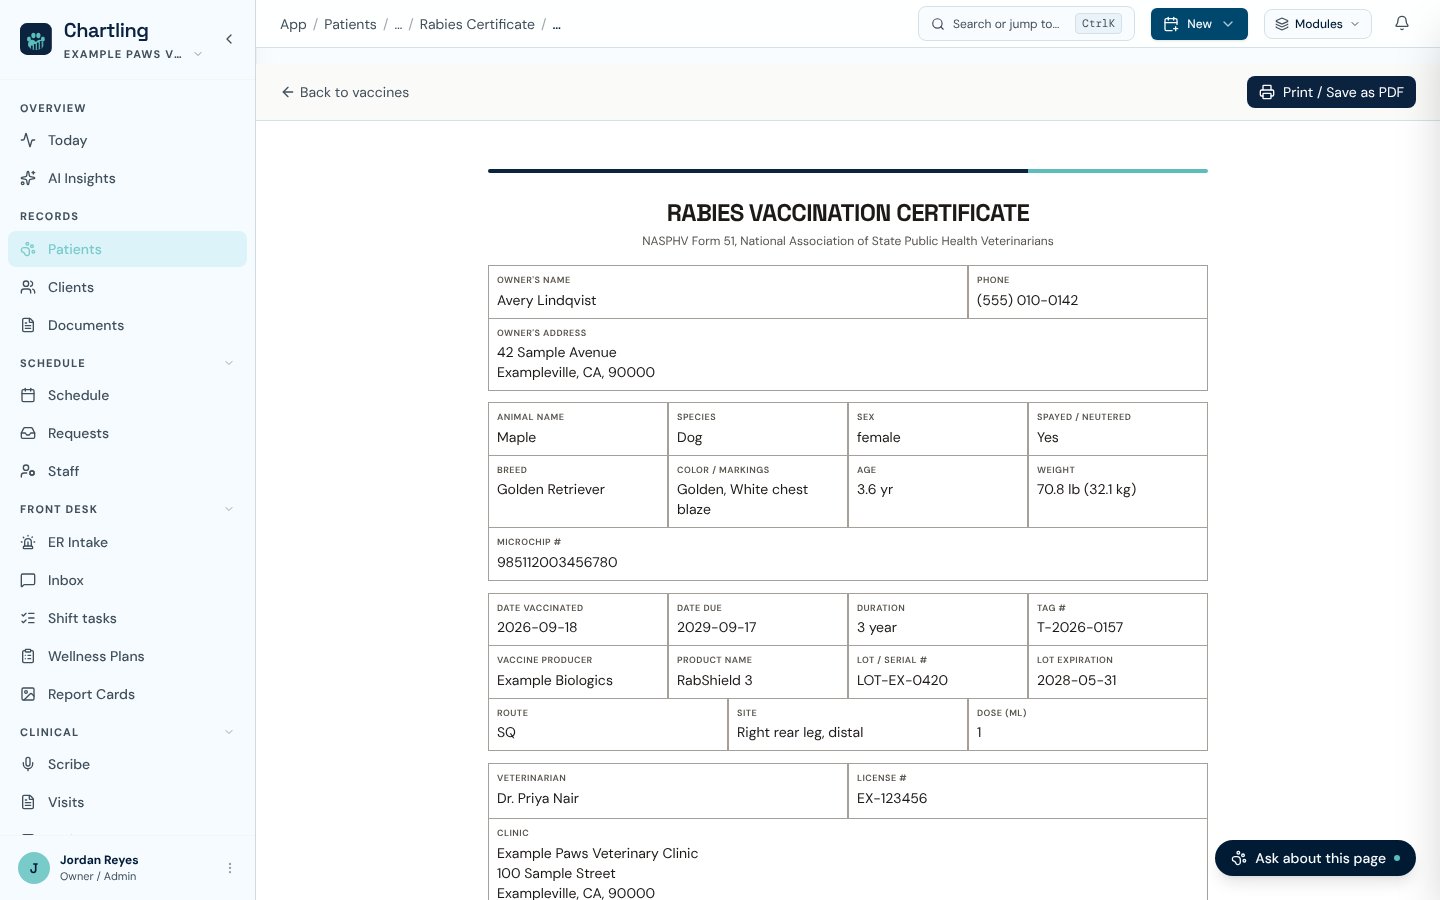Open AI Insights from the sidebar
This screenshot has width=1440, height=900.
click(x=127, y=178)
